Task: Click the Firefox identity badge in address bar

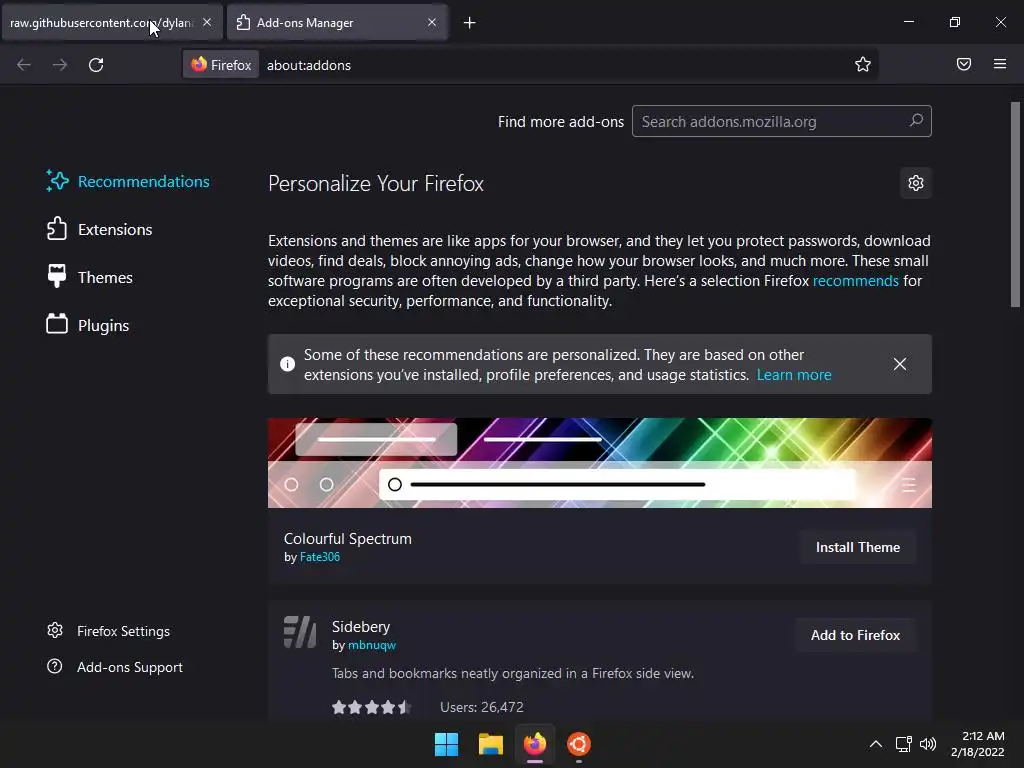Action: tap(221, 65)
